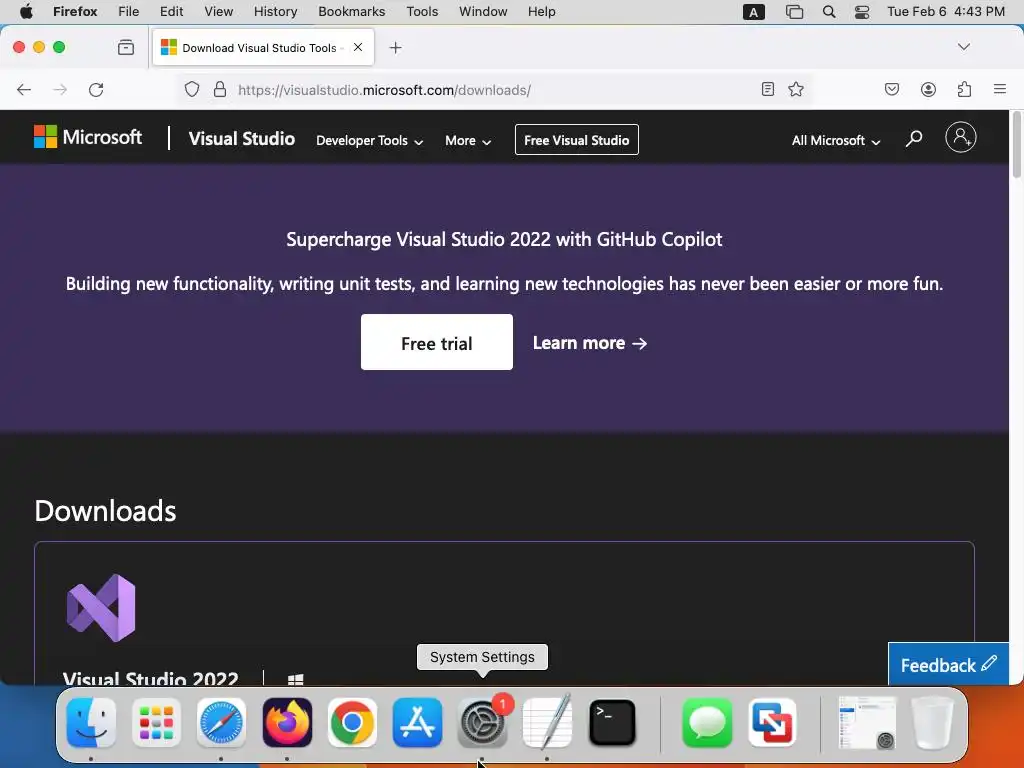Launch Google Chrome from the Dock
Viewport: 1024px width, 768px height.
coord(352,723)
